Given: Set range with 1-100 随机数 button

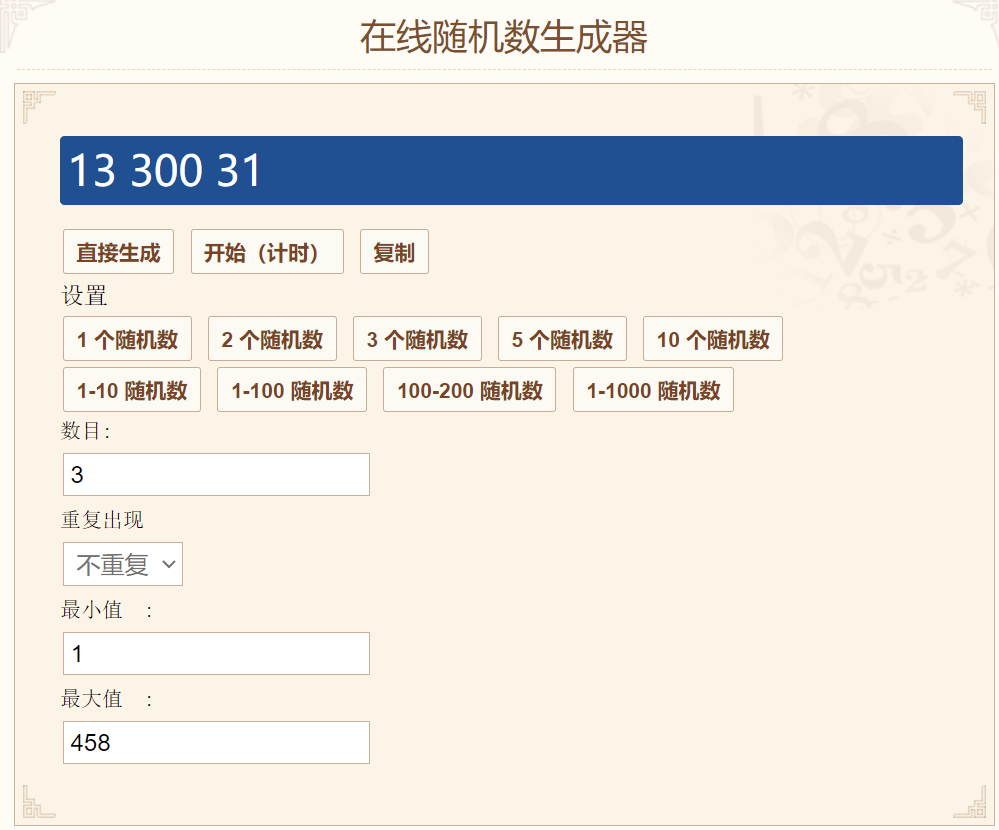Looking at the screenshot, I should click(x=292, y=390).
